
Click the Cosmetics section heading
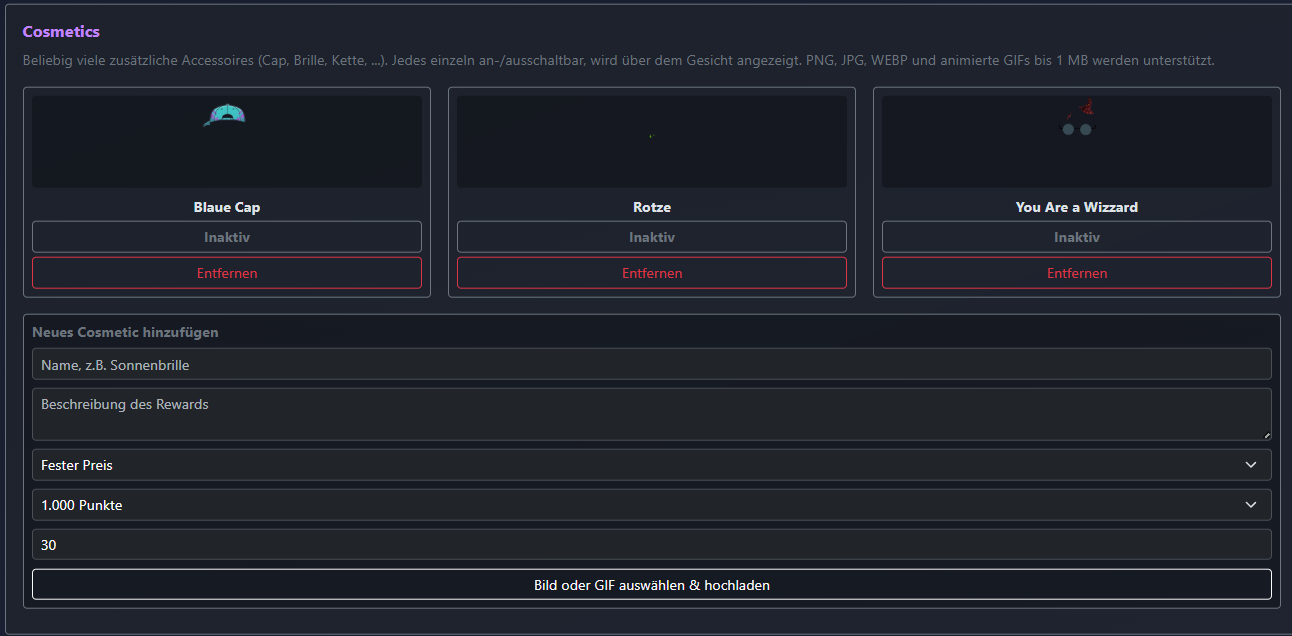tap(61, 32)
